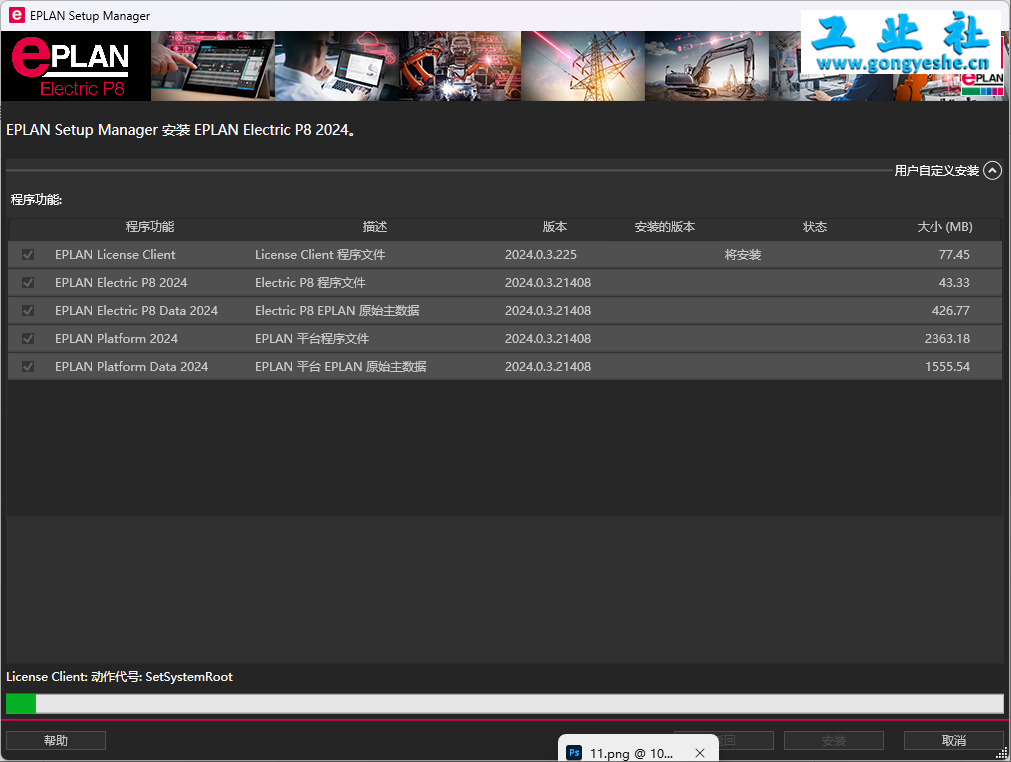The height and width of the screenshot is (762, 1011).
Task: Select the 大小 (MB) column header
Action: coord(945,227)
